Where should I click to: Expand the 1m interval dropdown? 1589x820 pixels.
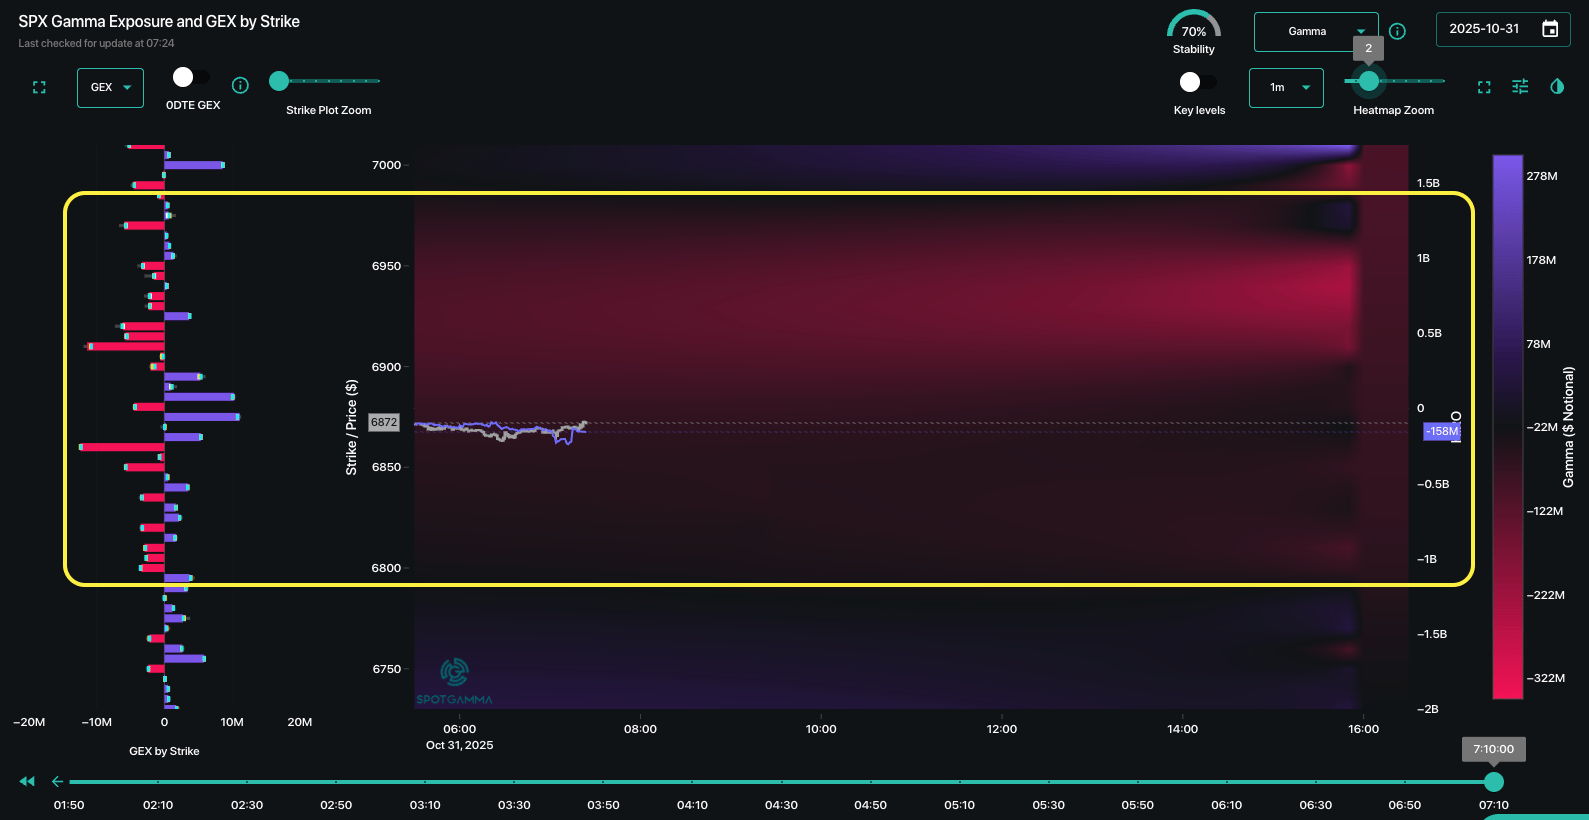pyautogui.click(x=1286, y=88)
